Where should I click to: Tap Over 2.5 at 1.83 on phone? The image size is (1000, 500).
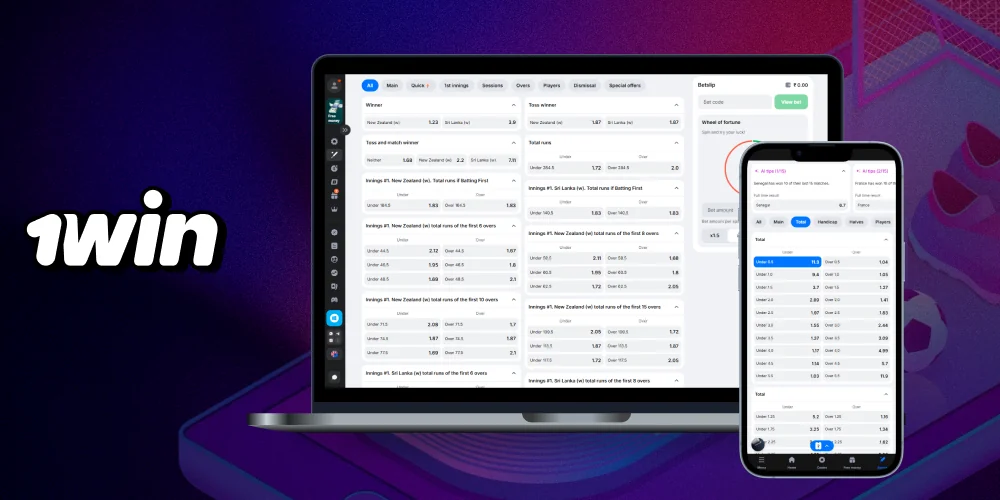click(857, 312)
